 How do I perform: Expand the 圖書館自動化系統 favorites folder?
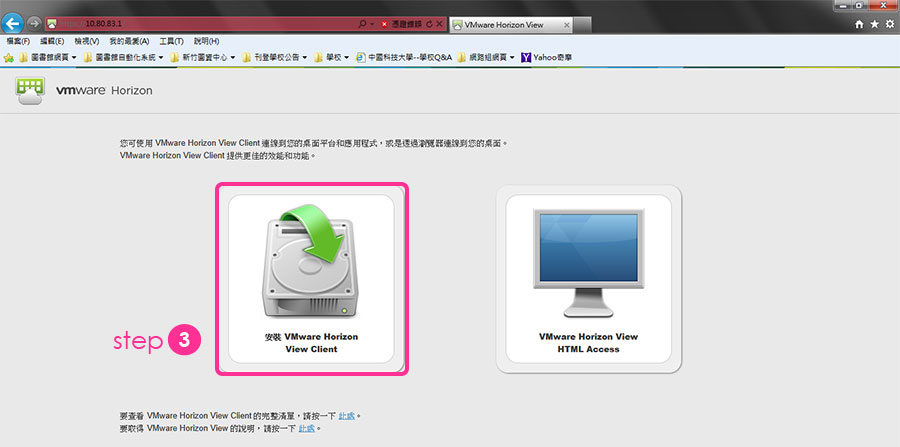(123, 57)
